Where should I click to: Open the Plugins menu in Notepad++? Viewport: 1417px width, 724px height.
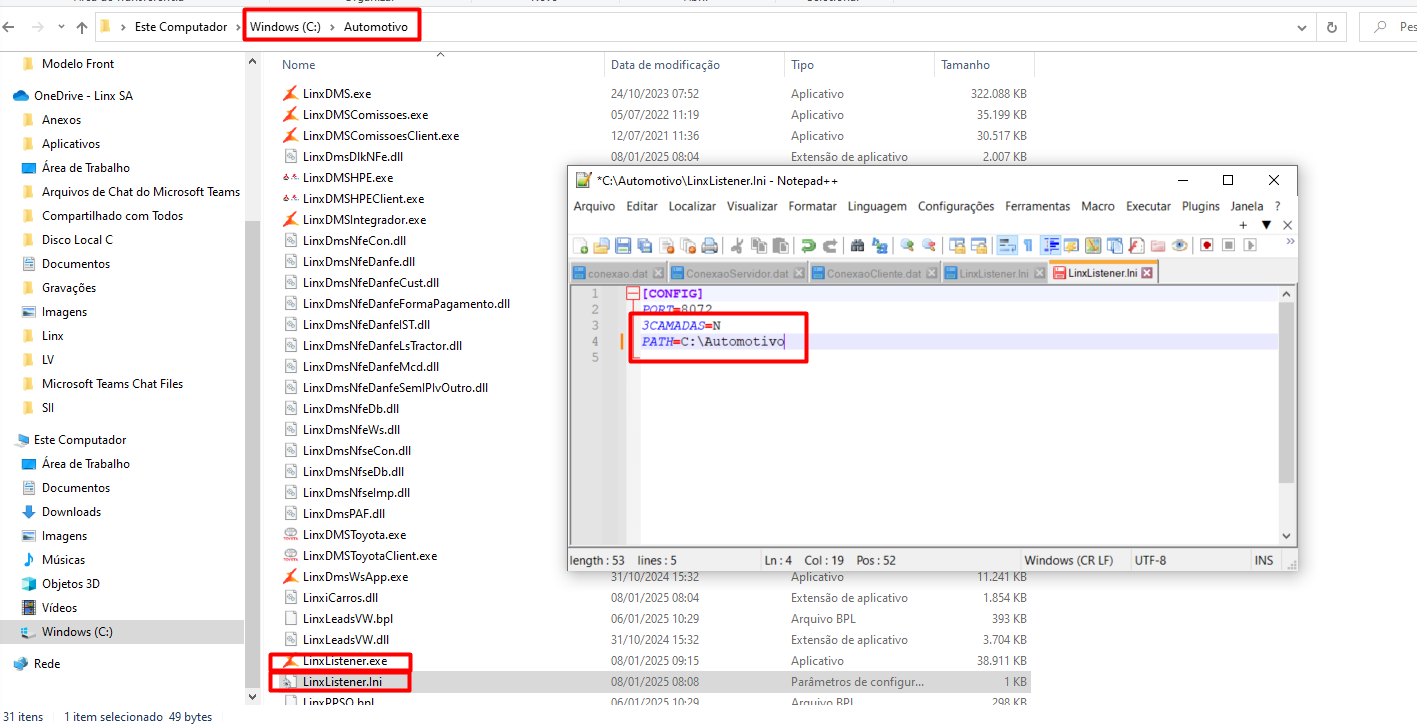(x=1201, y=206)
